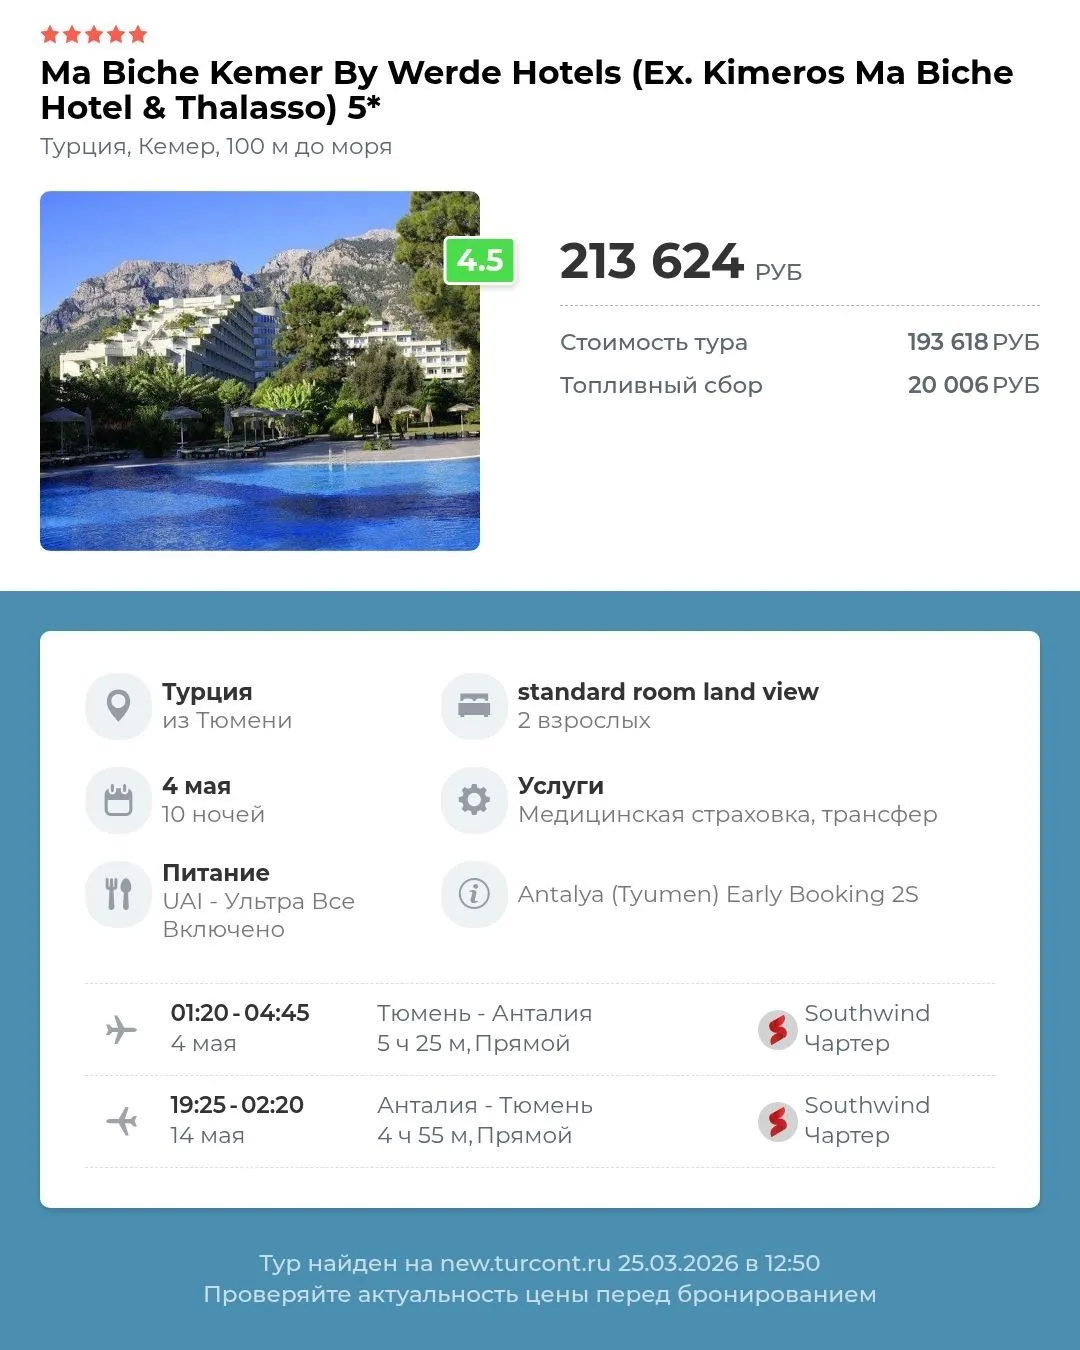Click Southwind logo on the 14 мая flight
The width and height of the screenshot is (1080, 1350).
[x=777, y=1121]
